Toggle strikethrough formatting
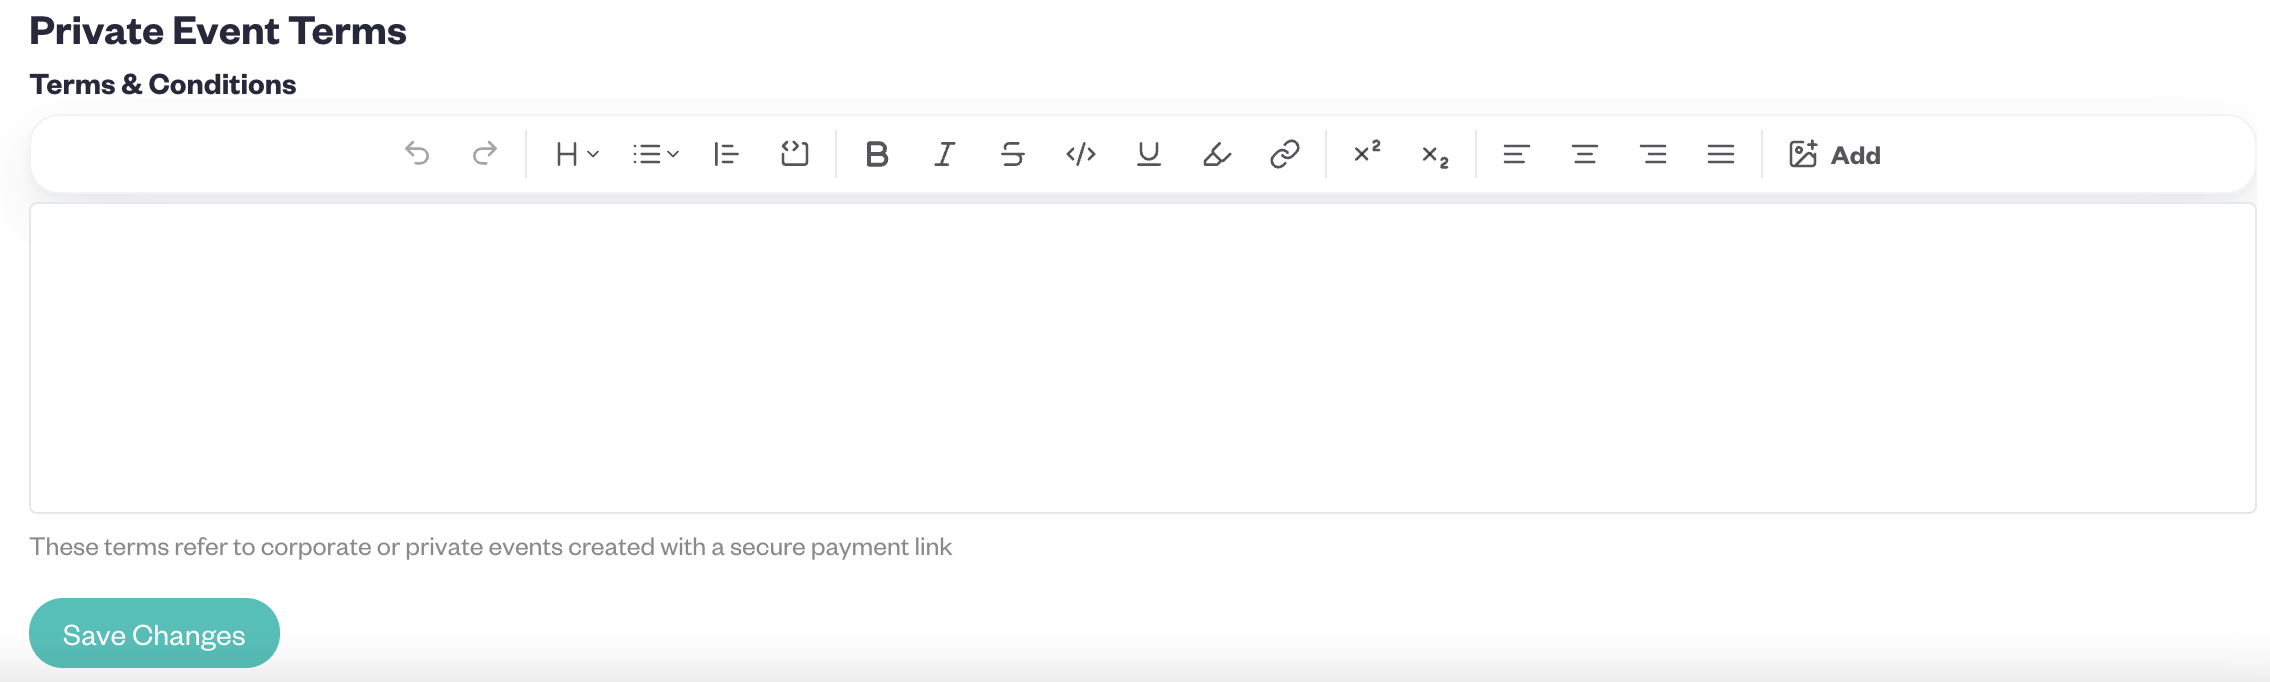This screenshot has height=682, width=2270. coord(1012,154)
